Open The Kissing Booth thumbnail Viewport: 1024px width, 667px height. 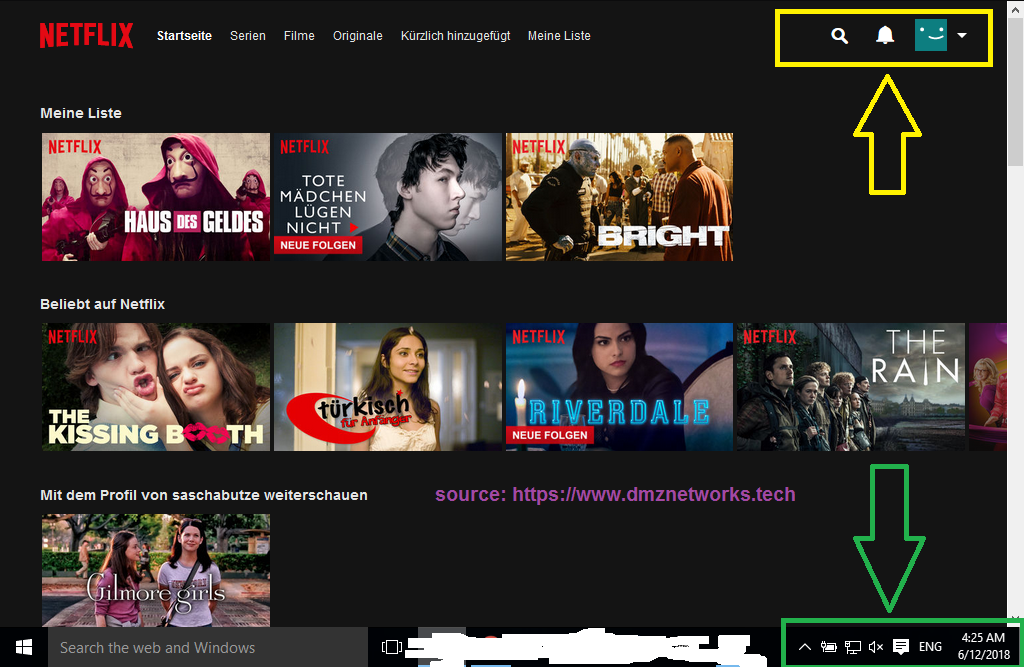(x=155, y=387)
